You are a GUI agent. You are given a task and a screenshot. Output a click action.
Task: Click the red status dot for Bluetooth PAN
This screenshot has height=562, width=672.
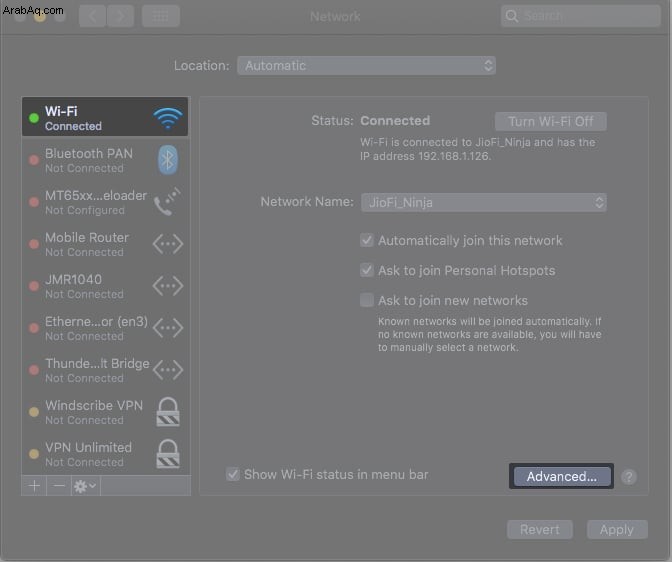coord(34,160)
